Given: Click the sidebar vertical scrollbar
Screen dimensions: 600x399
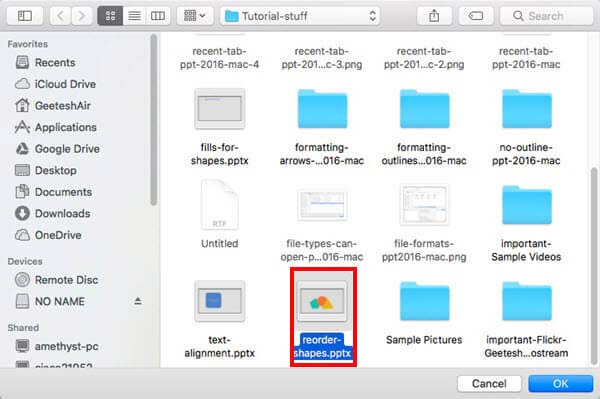Looking at the screenshot, I should (153, 120).
